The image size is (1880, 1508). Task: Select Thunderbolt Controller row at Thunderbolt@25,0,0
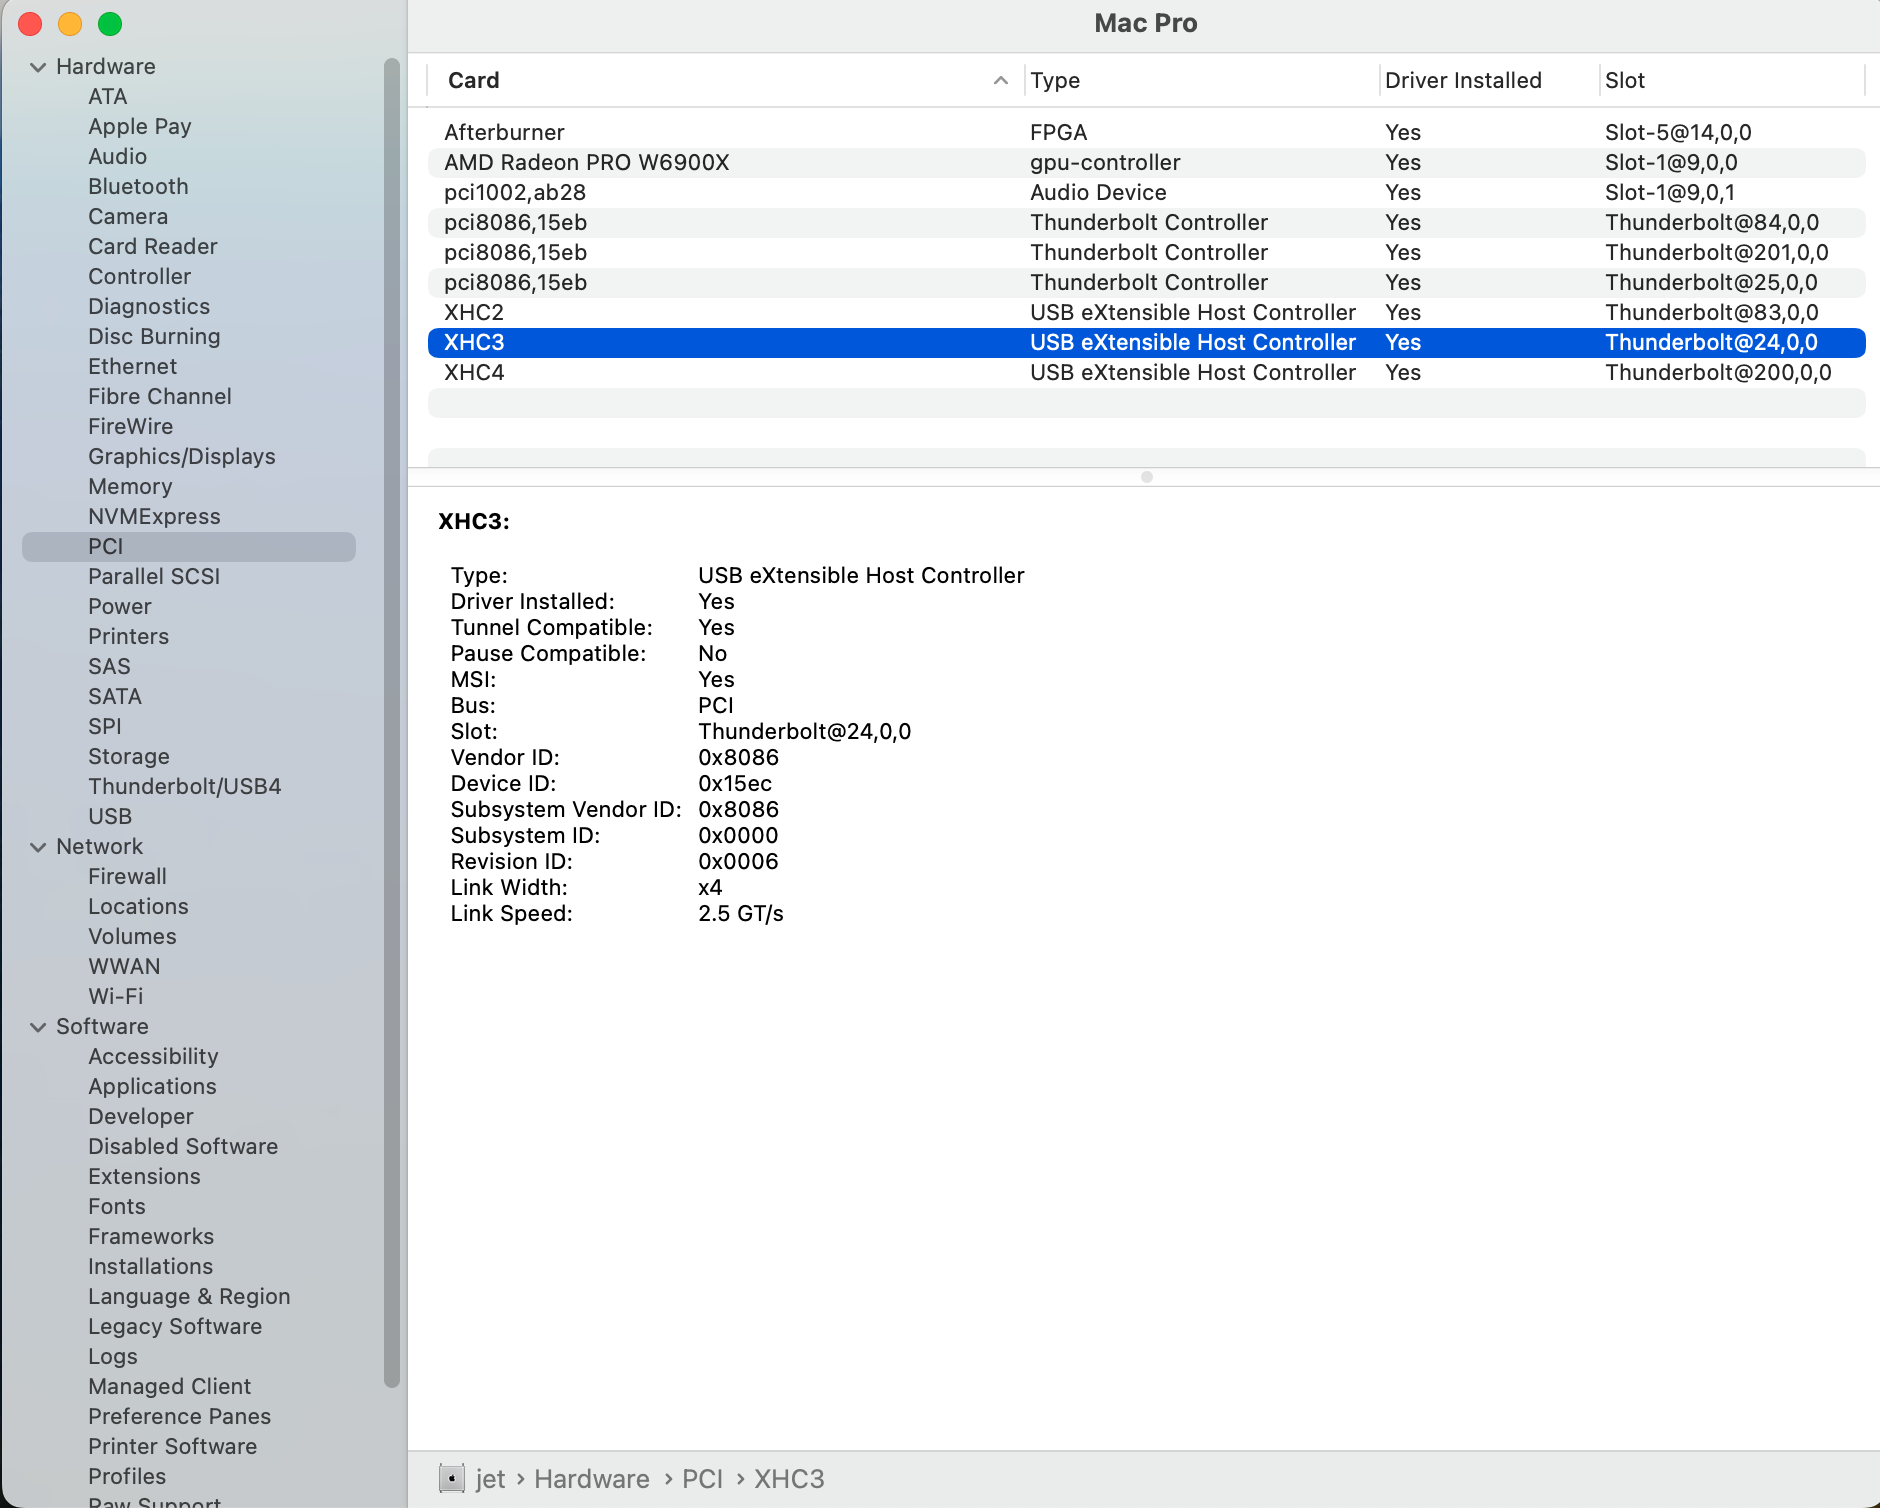pyautogui.click(x=1147, y=283)
